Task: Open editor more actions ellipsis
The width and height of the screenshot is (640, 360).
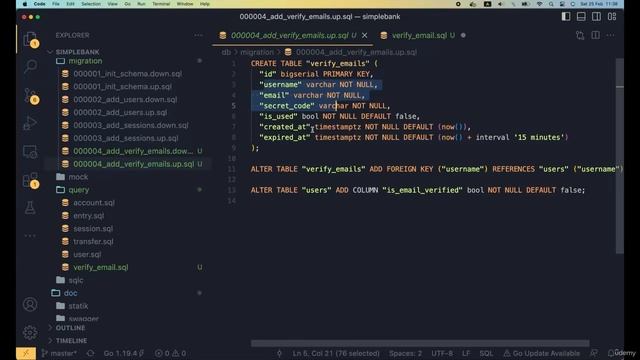Action: tap(611, 36)
